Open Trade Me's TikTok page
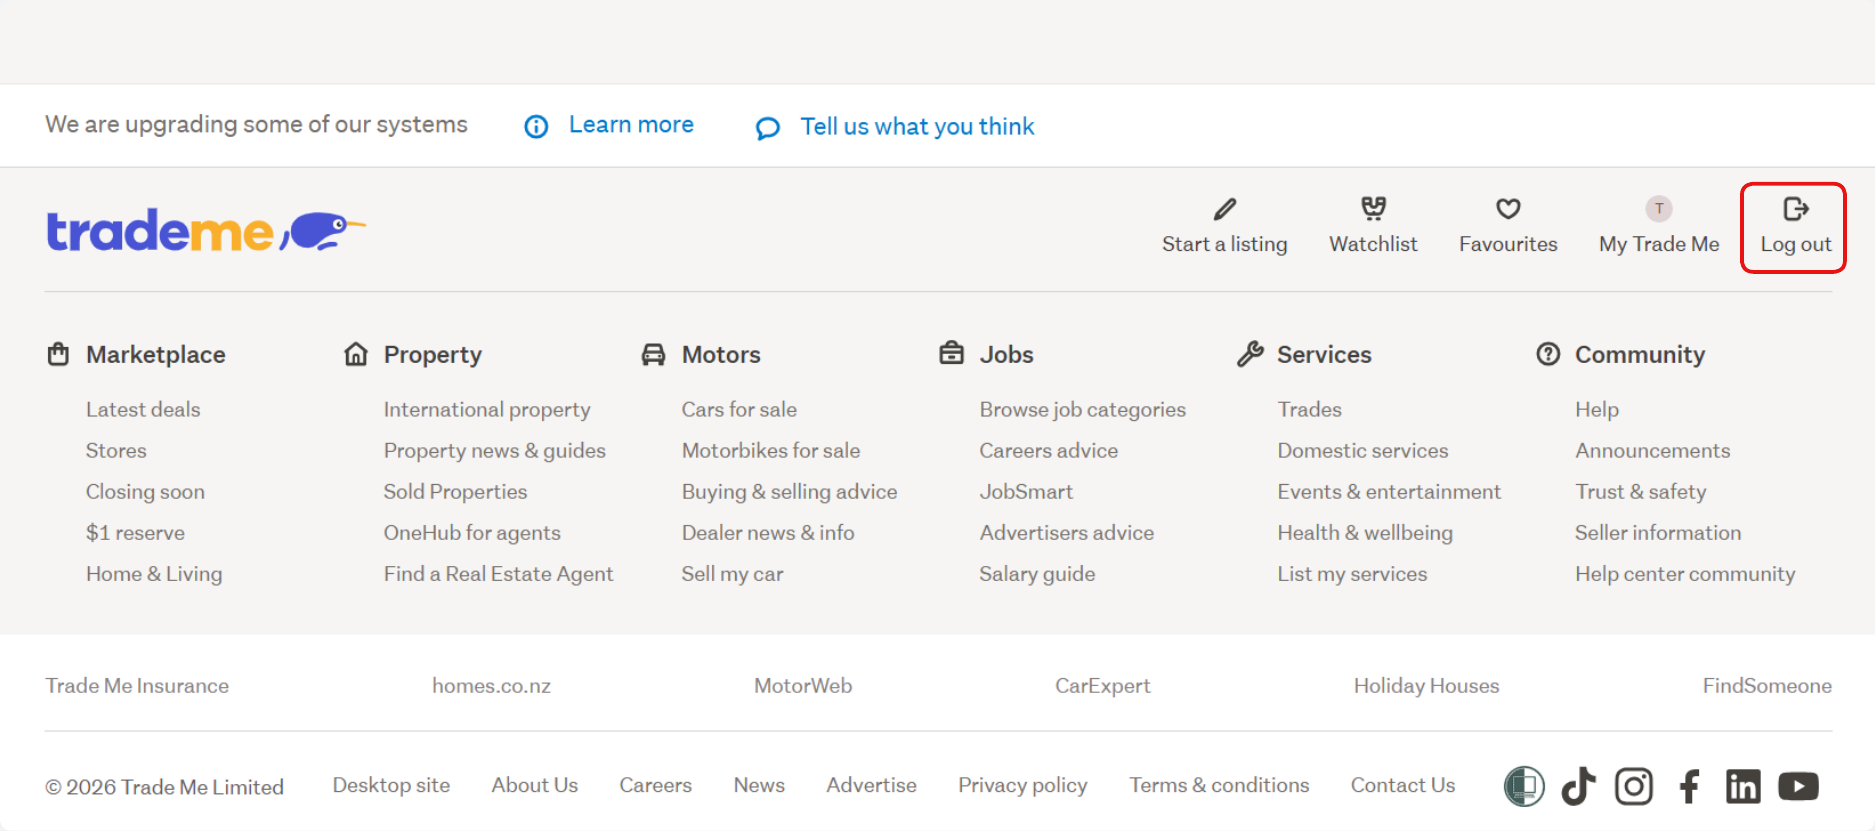 [1578, 786]
